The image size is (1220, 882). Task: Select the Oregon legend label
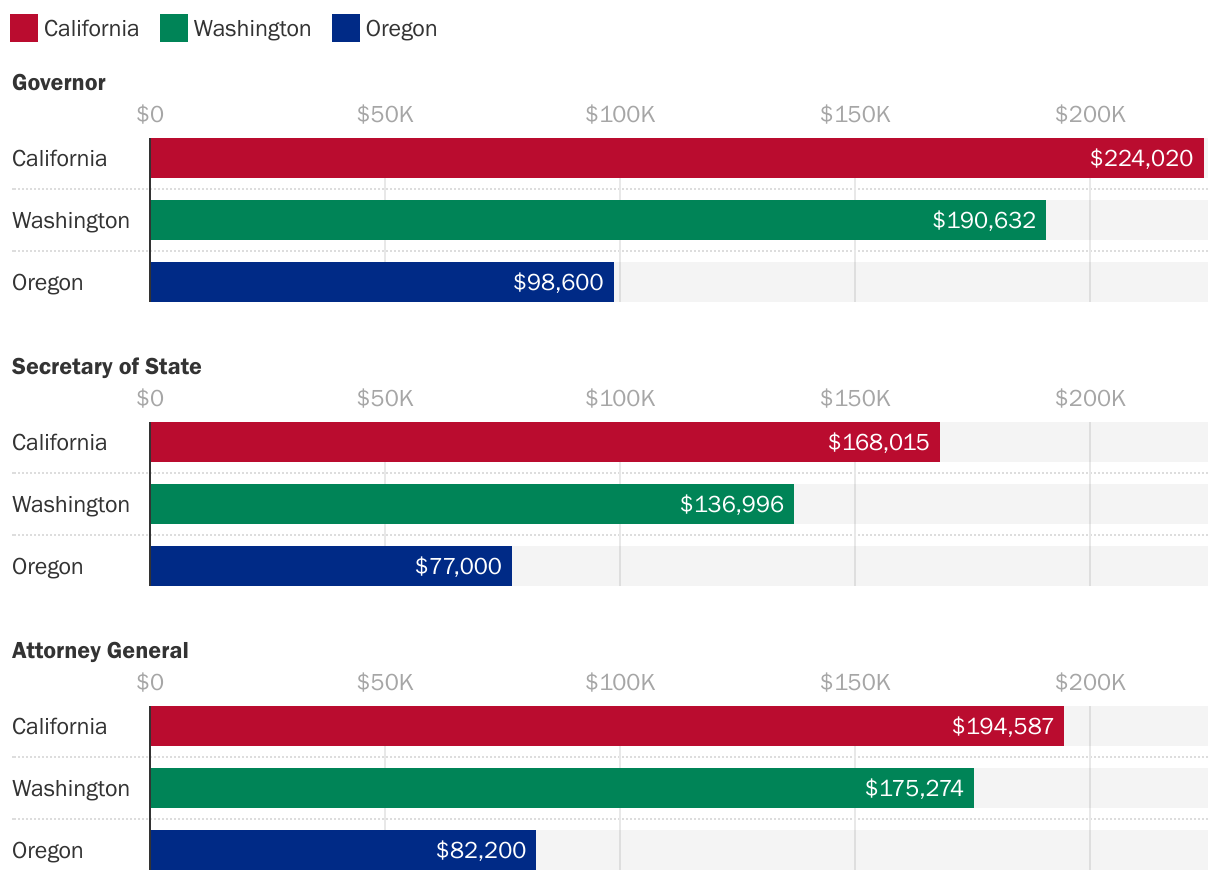click(401, 28)
